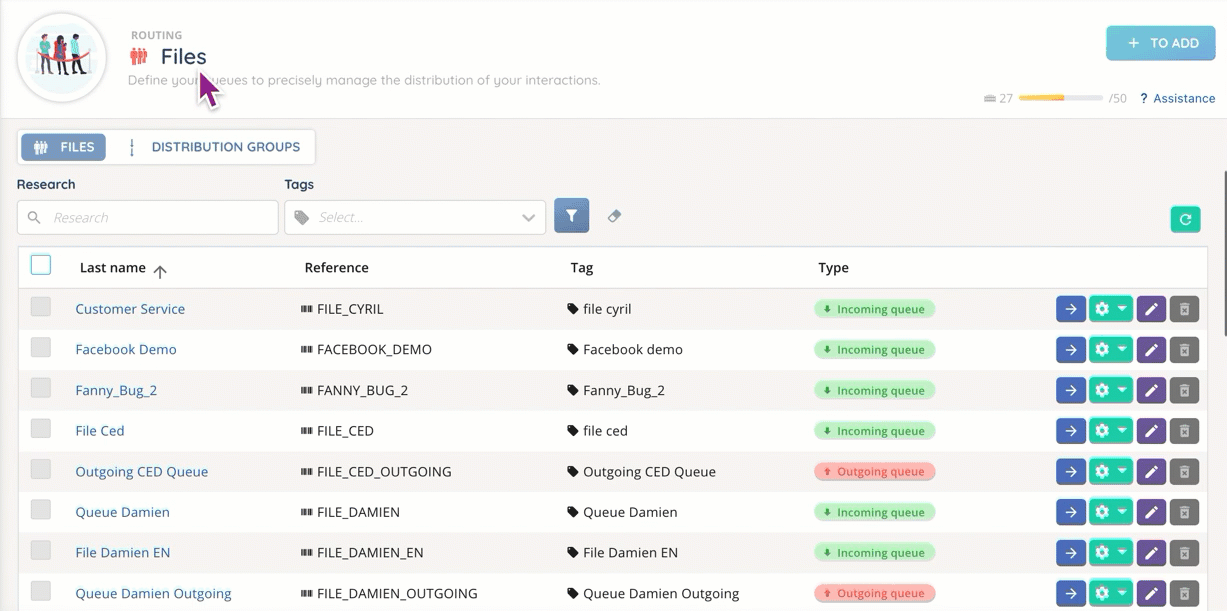Click the green refresh icon button
This screenshot has height=611, width=1227.
[1185, 219]
